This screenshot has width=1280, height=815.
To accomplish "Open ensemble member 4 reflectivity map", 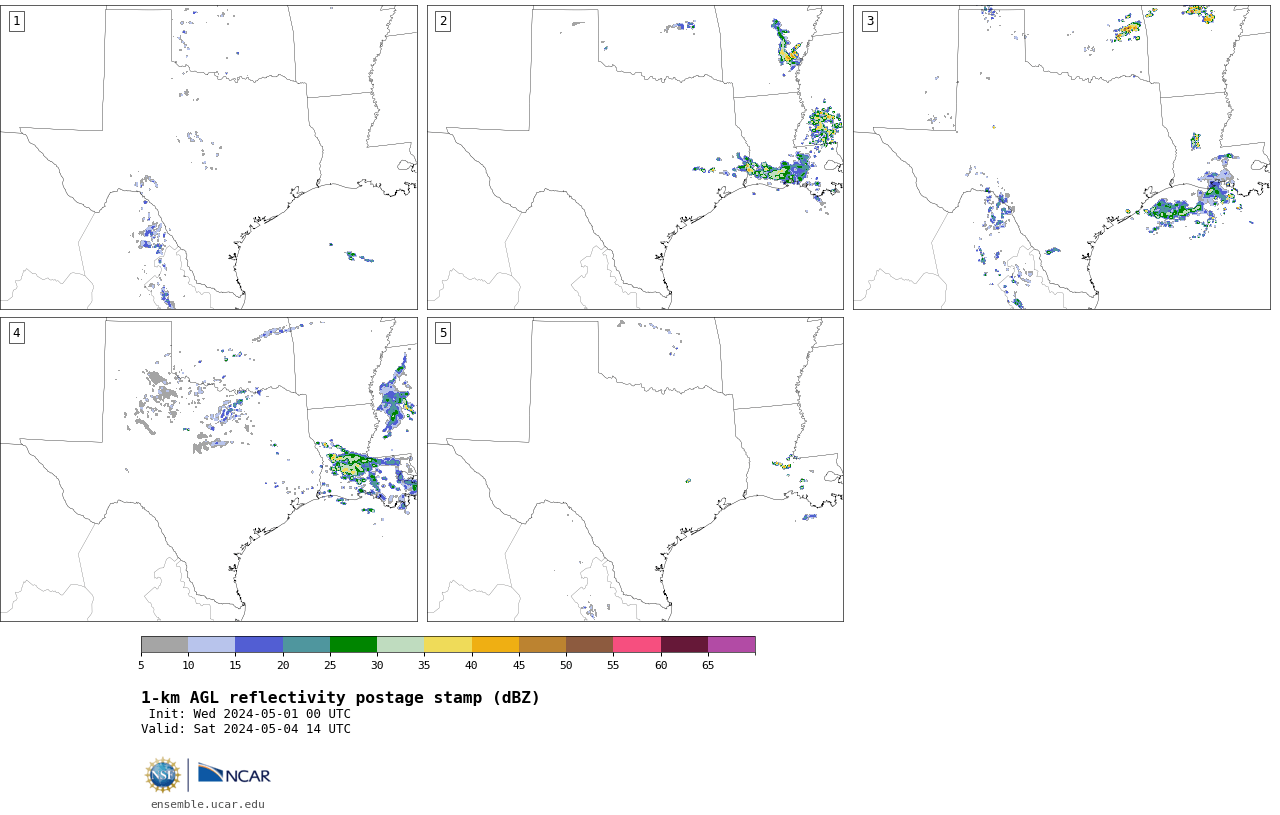I will pyautogui.click(x=209, y=469).
